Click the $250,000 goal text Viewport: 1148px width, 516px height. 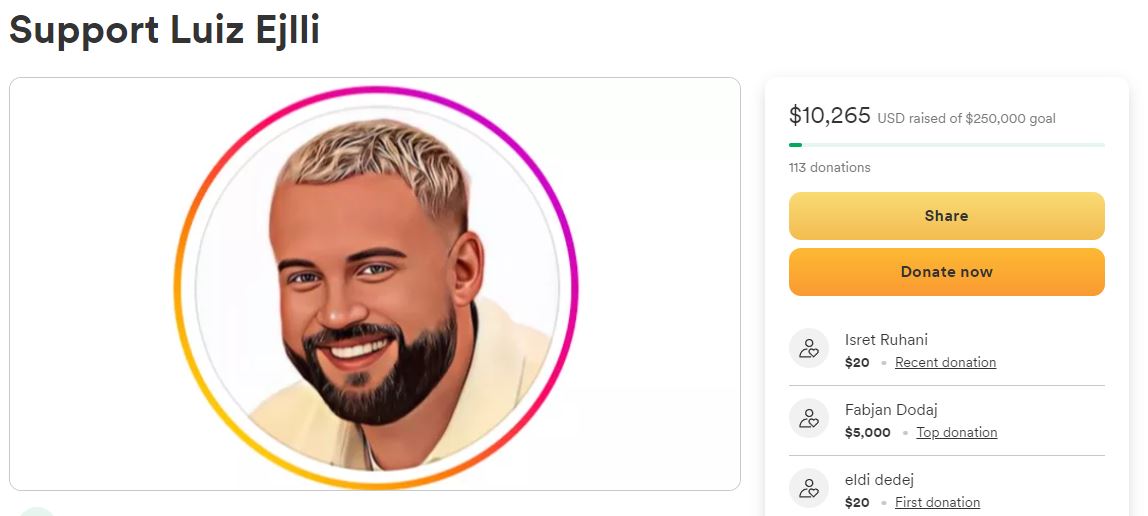[1010, 119]
